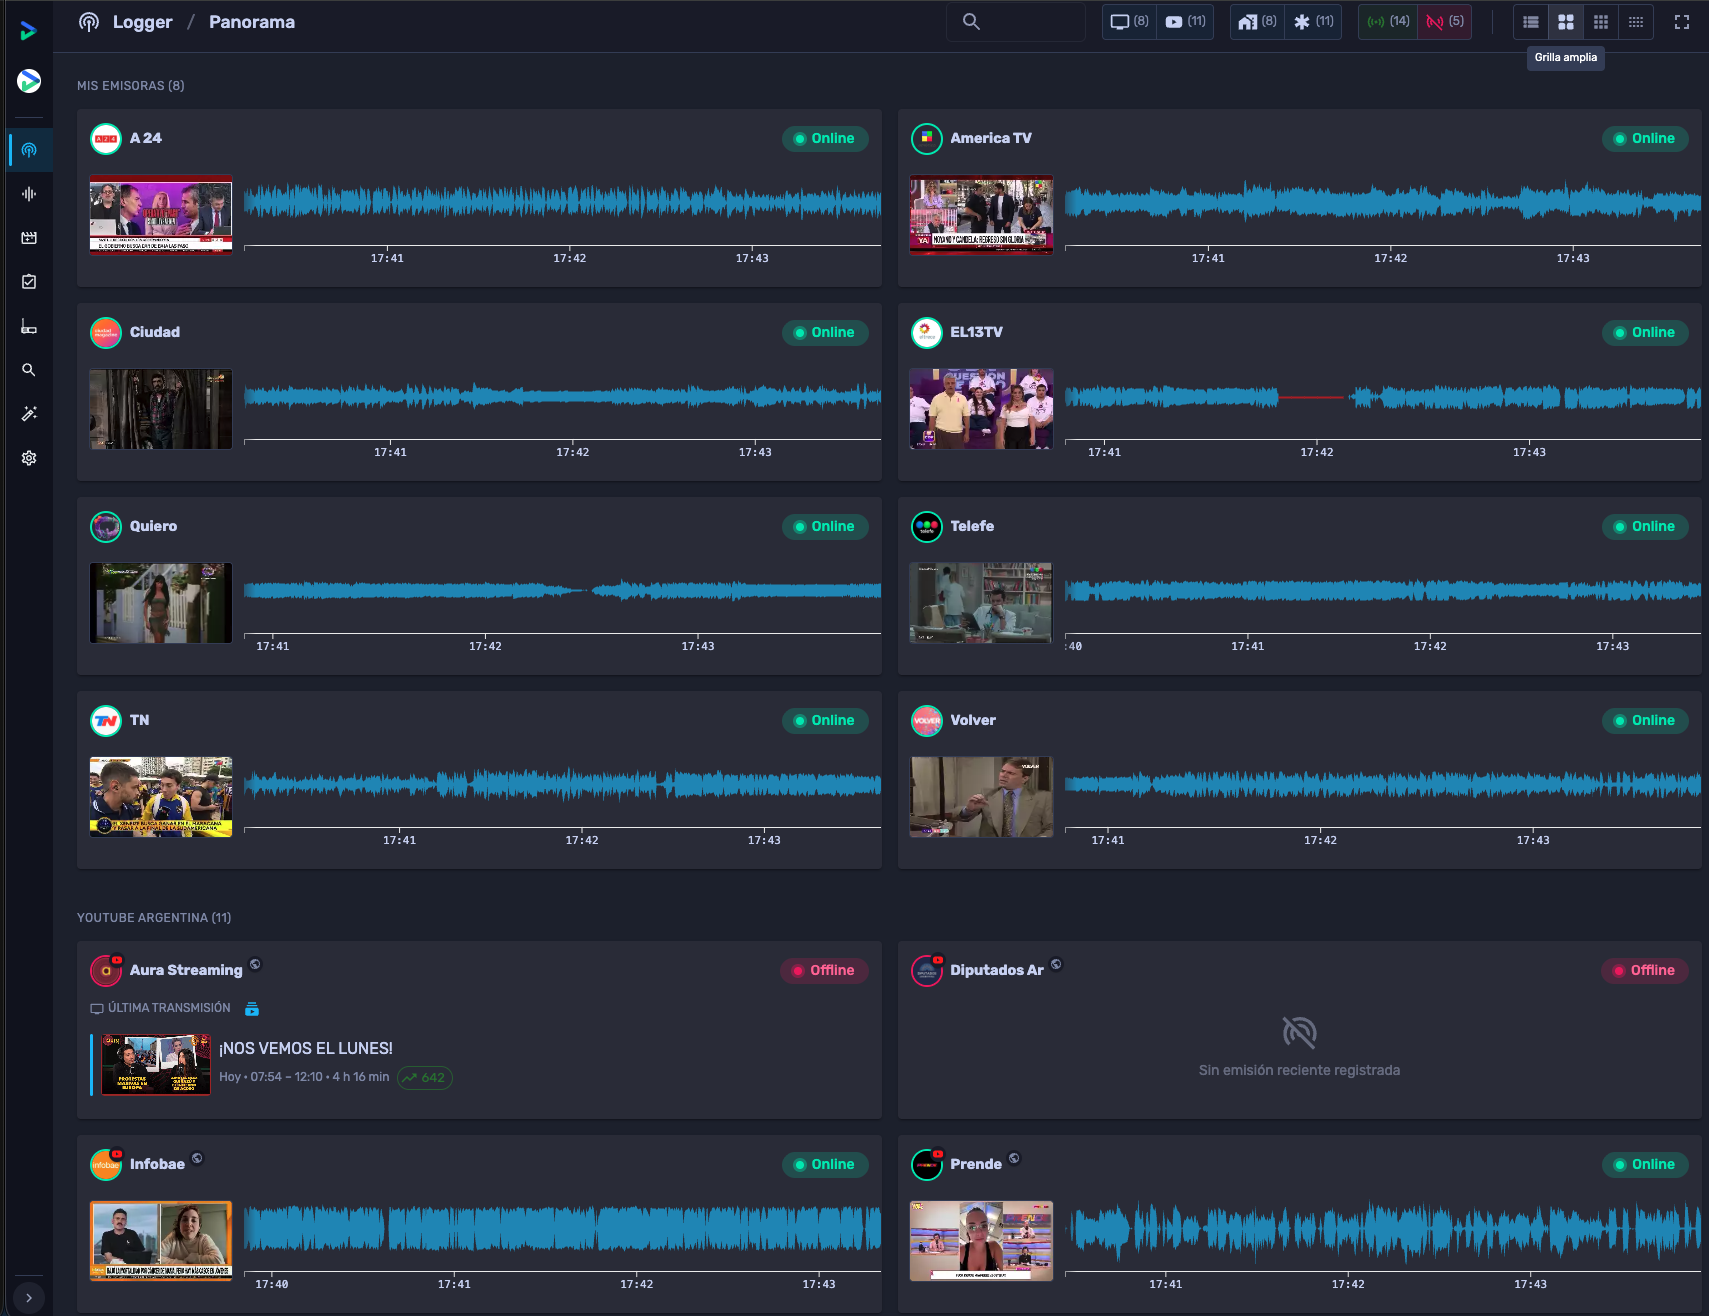Click external link icon beside Diputados Ar
Image resolution: width=1709 pixels, height=1316 pixels.
[1056, 964]
